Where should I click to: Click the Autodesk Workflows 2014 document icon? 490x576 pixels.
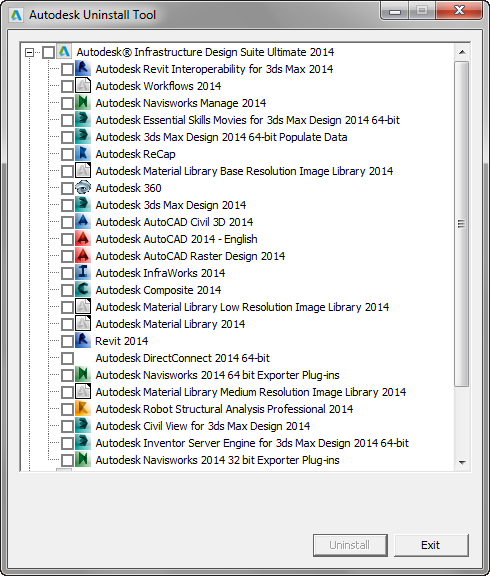pyautogui.click(x=83, y=85)
